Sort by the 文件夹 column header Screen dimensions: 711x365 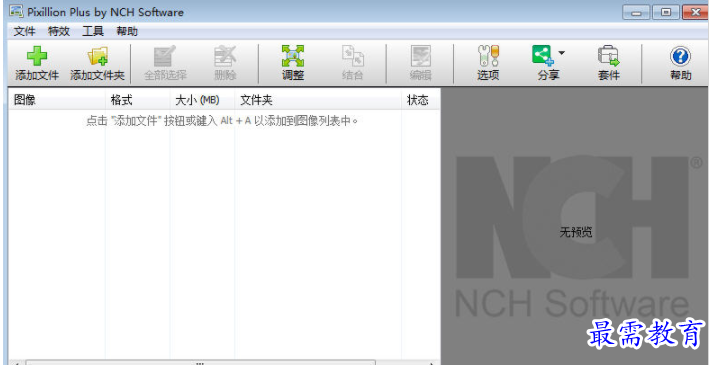(318, 100)
